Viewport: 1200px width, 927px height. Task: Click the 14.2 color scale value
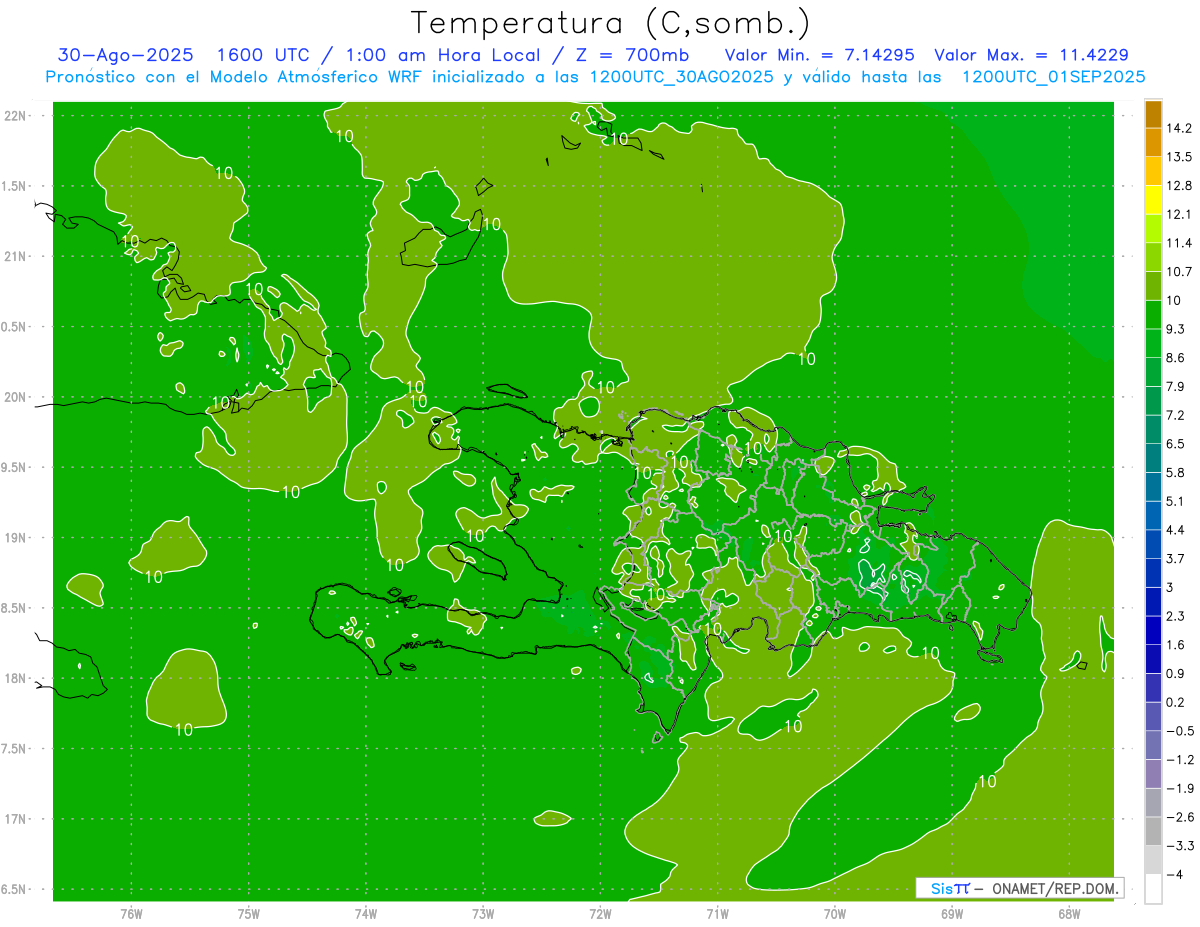click(1179, 128)
